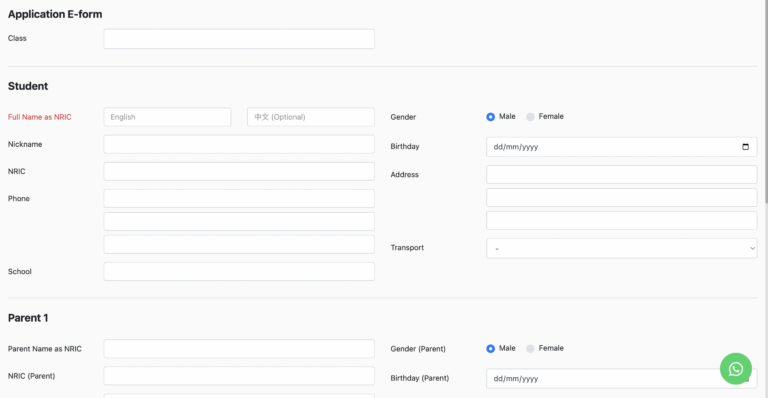Click the English full name field
The width and height of the screenshot is (768, 398).
click(x=167, y=117)
